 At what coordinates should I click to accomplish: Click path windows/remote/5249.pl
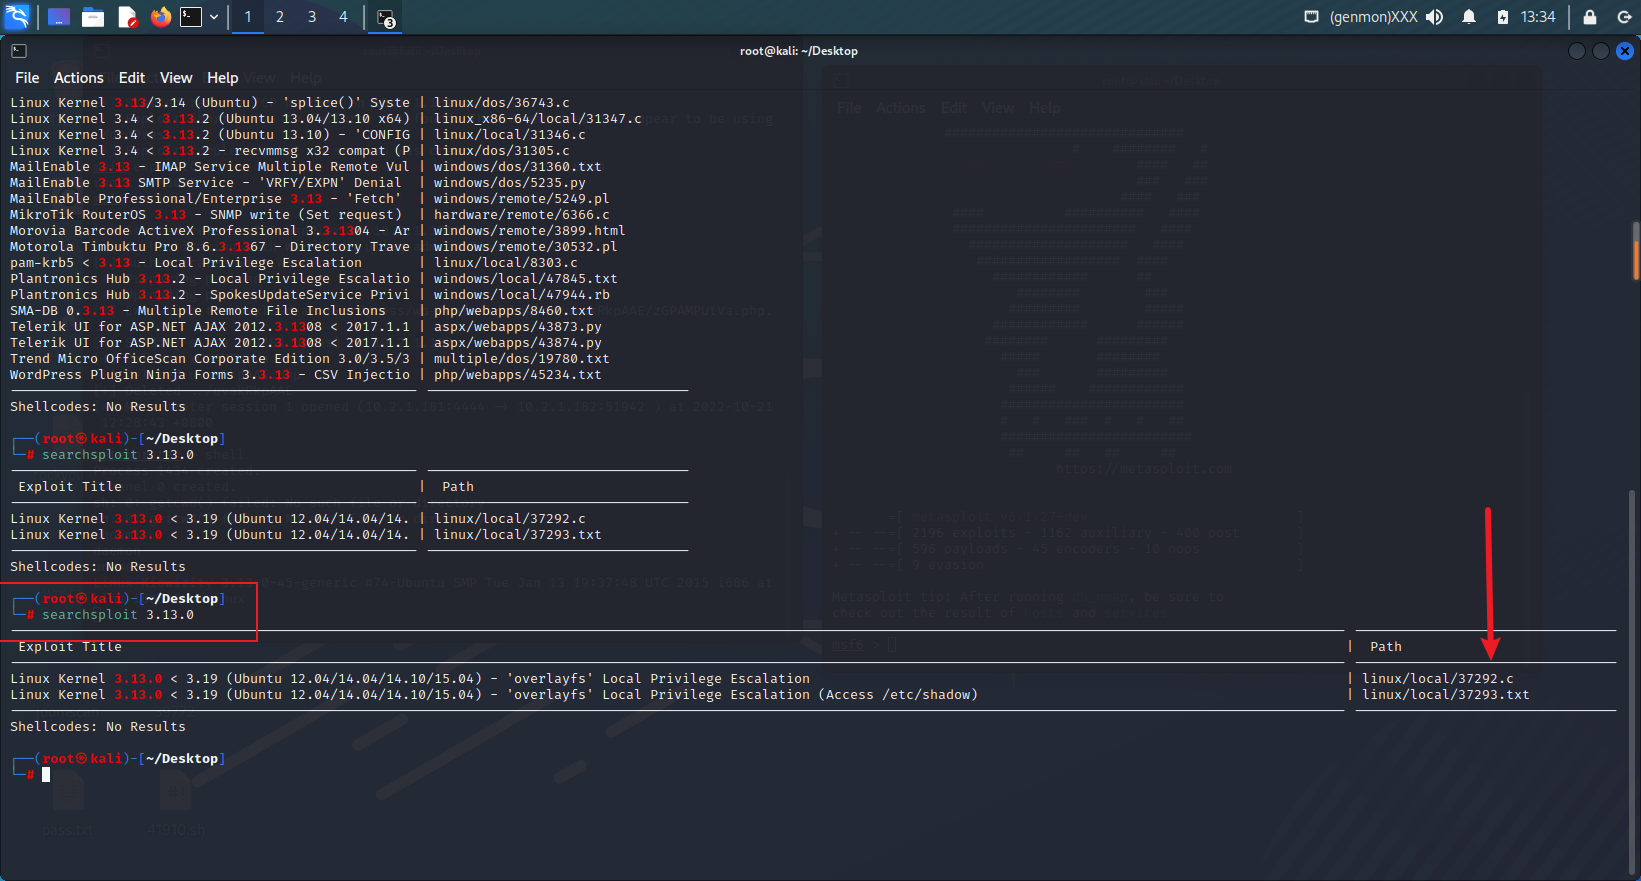point(522,199)
